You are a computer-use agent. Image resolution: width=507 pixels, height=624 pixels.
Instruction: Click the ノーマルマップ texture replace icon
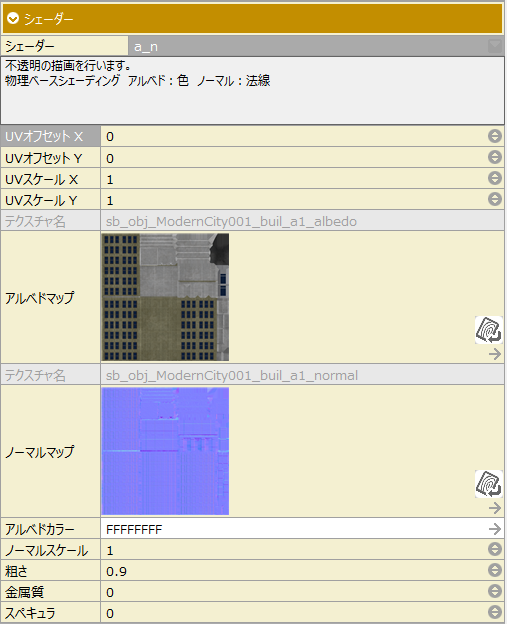click(489, 484)
